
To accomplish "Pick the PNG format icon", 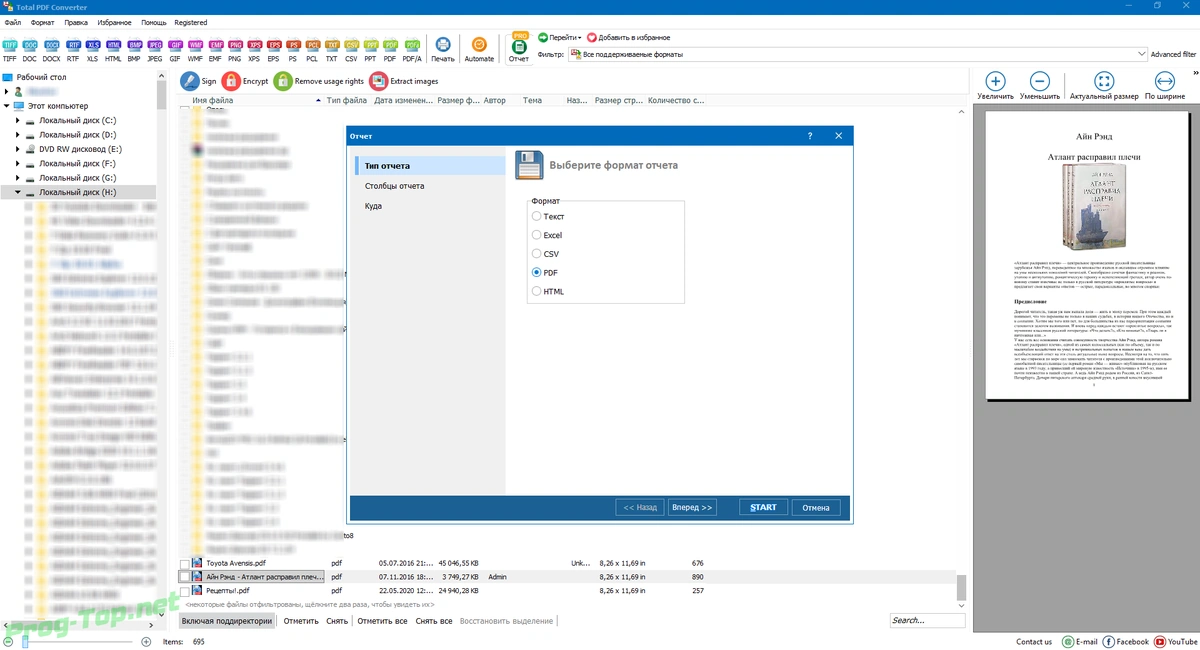I will 235,49.
